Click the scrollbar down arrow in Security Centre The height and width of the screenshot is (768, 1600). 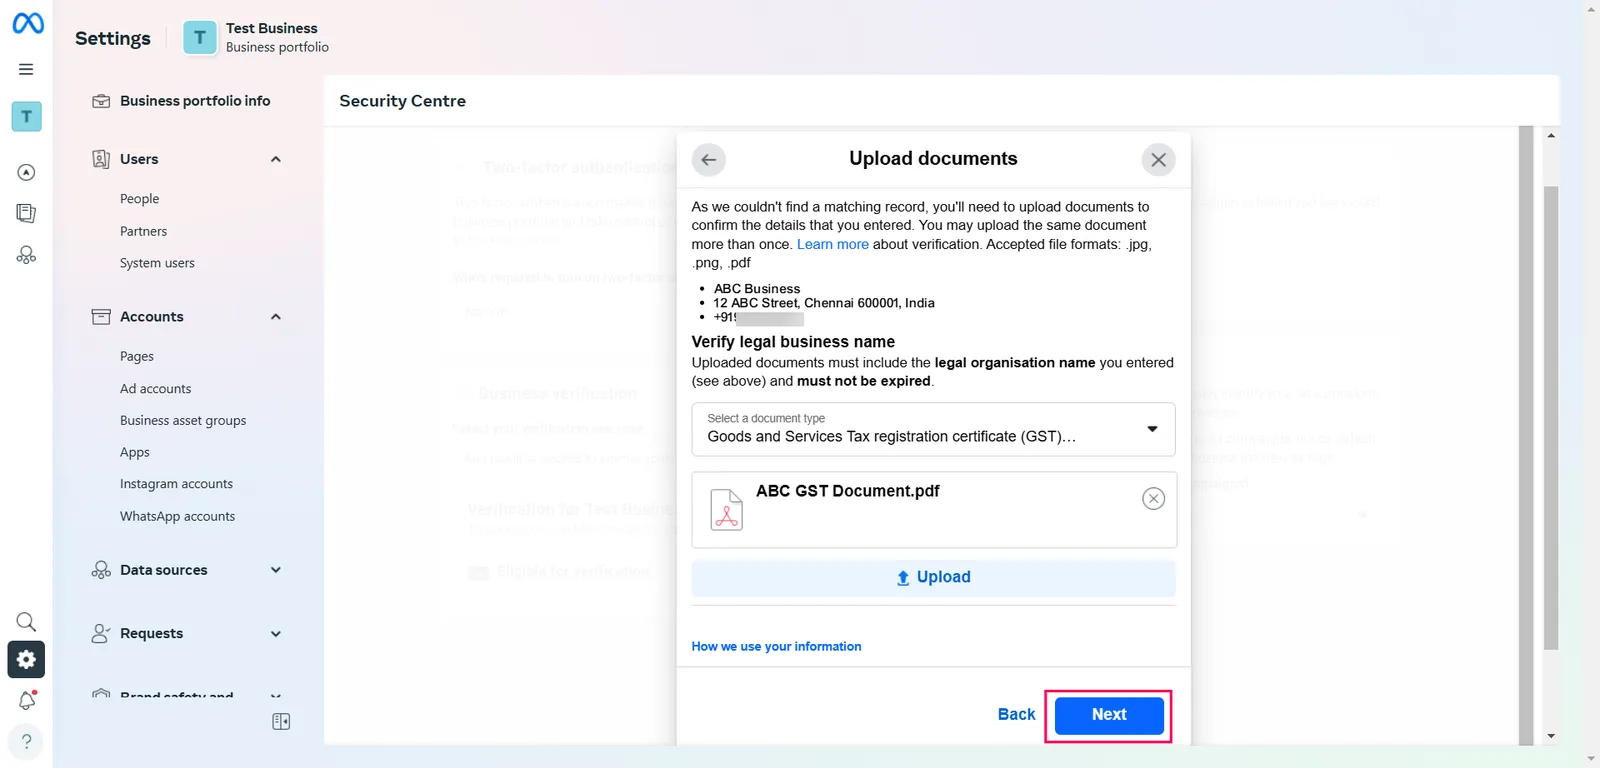[1551, 736]
